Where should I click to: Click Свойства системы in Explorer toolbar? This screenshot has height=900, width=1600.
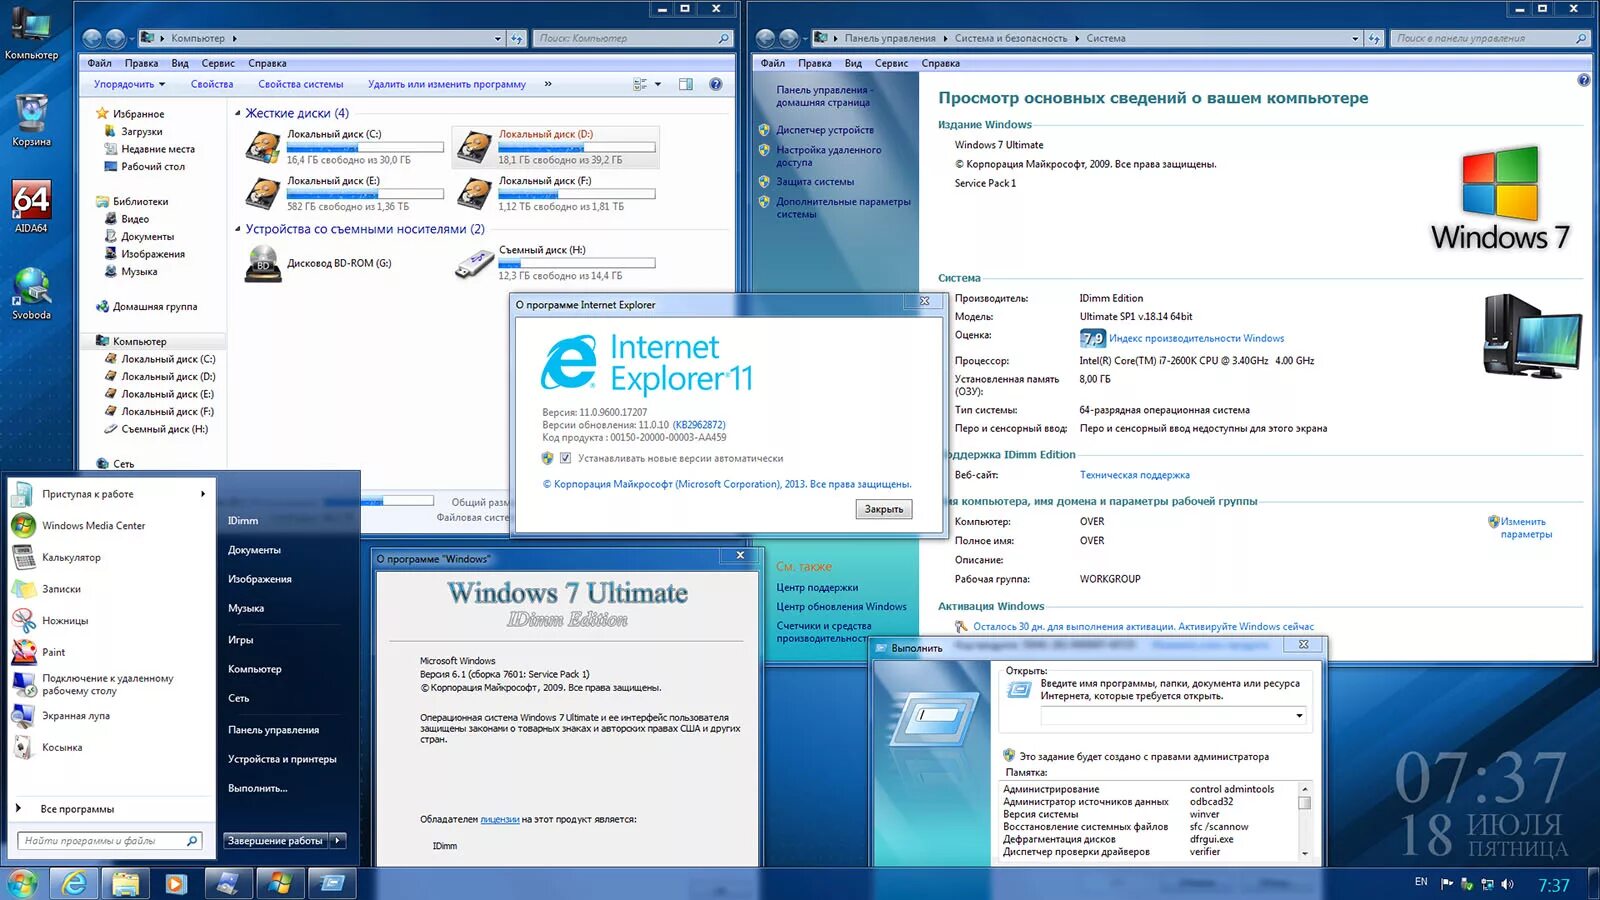[300, 84]
